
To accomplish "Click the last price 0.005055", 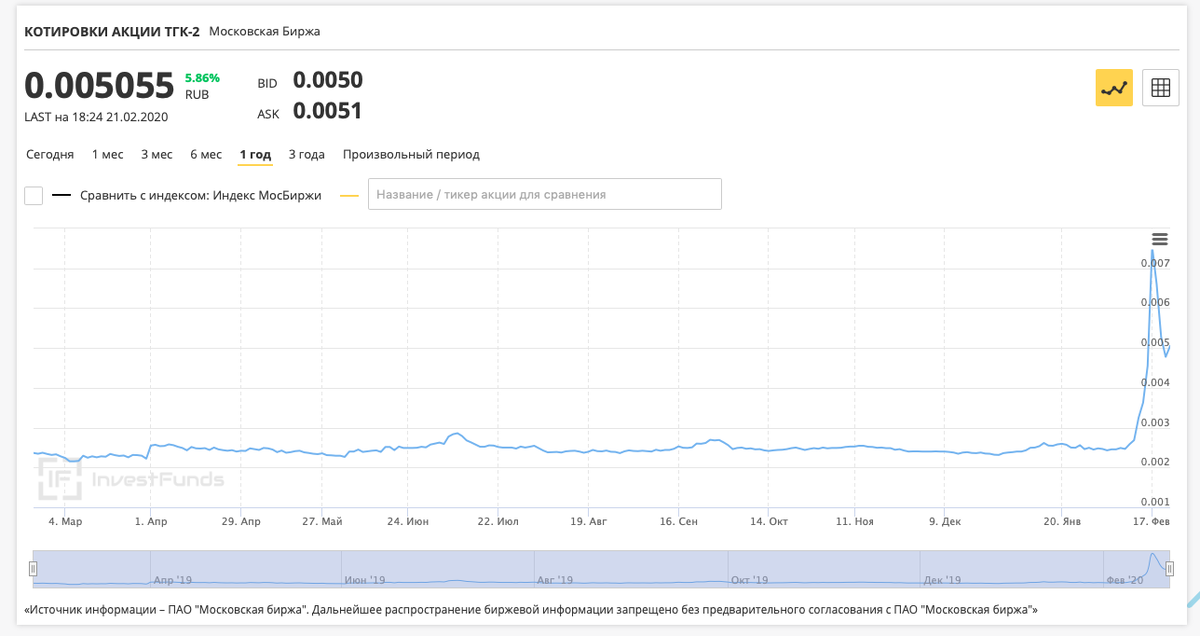I will (99, 86).
